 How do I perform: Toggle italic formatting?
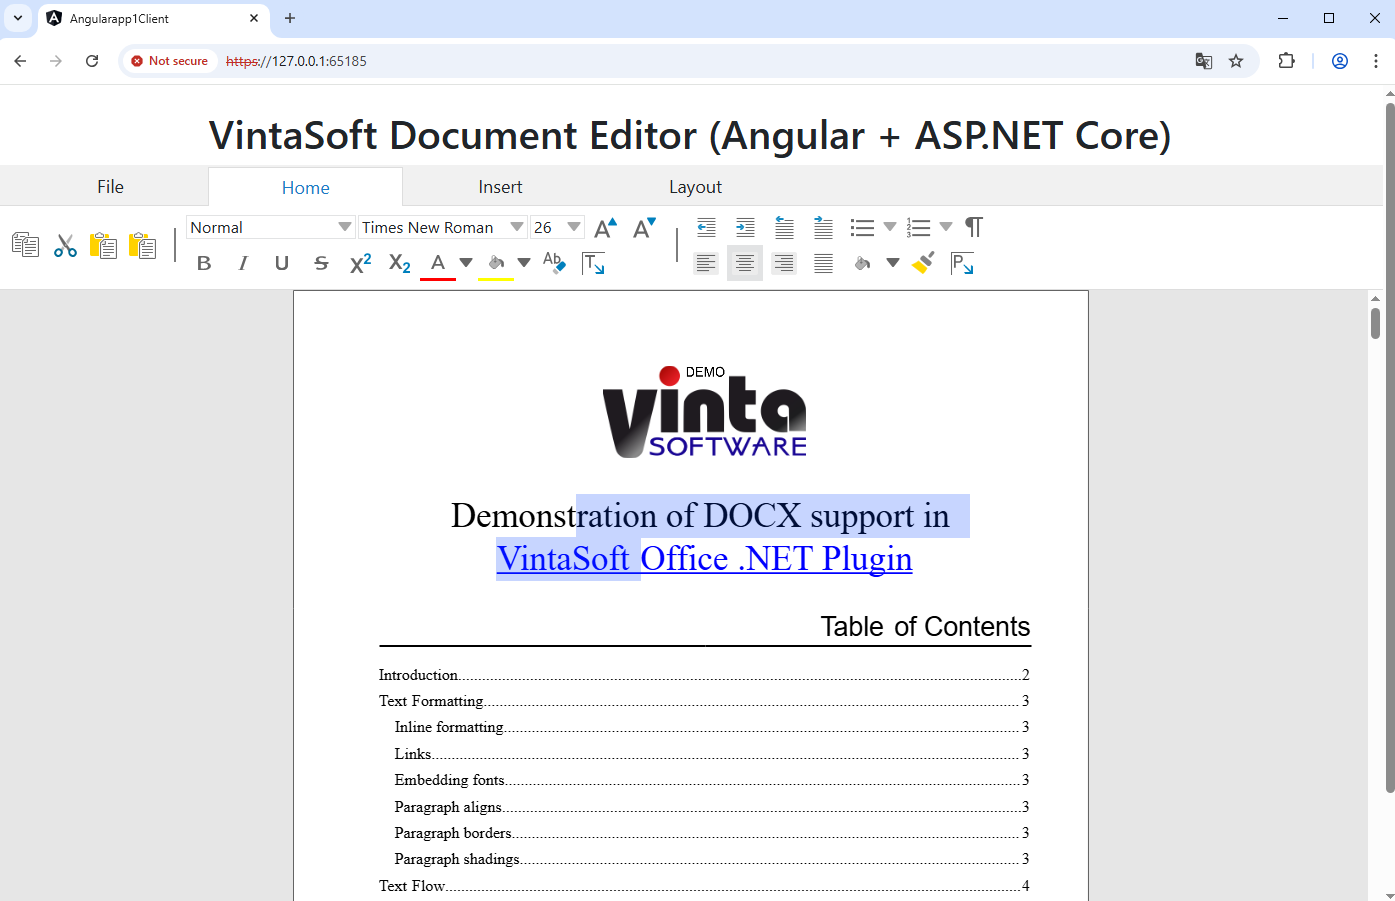[243, 263]
